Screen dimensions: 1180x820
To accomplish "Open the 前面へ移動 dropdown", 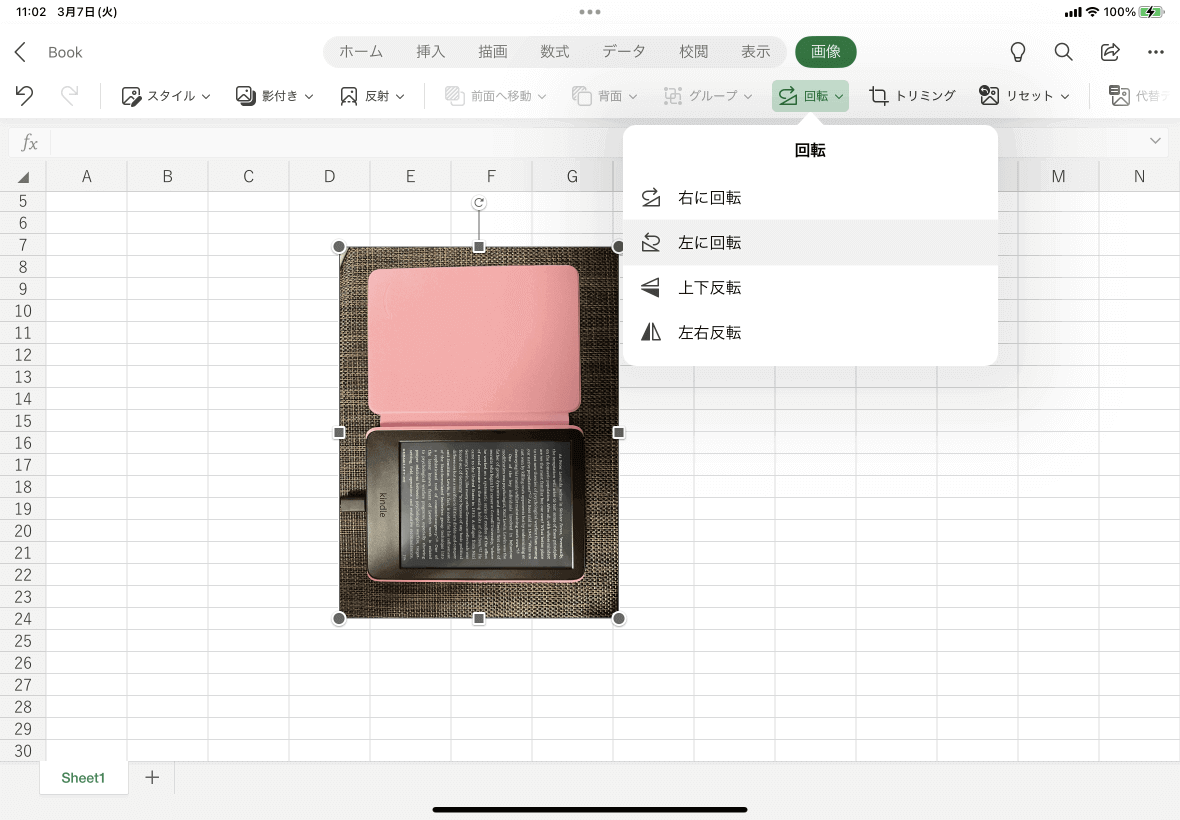I will click(495, 96).
